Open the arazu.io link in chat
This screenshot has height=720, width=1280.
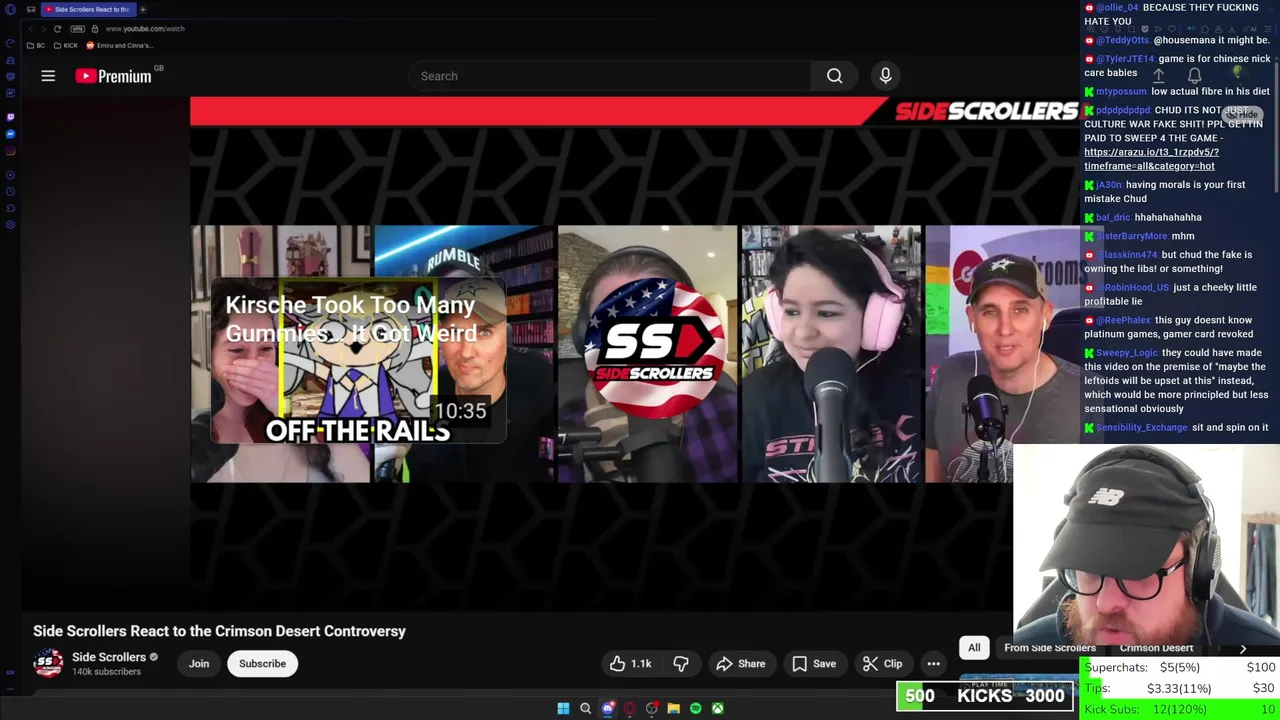point(1151,159)
